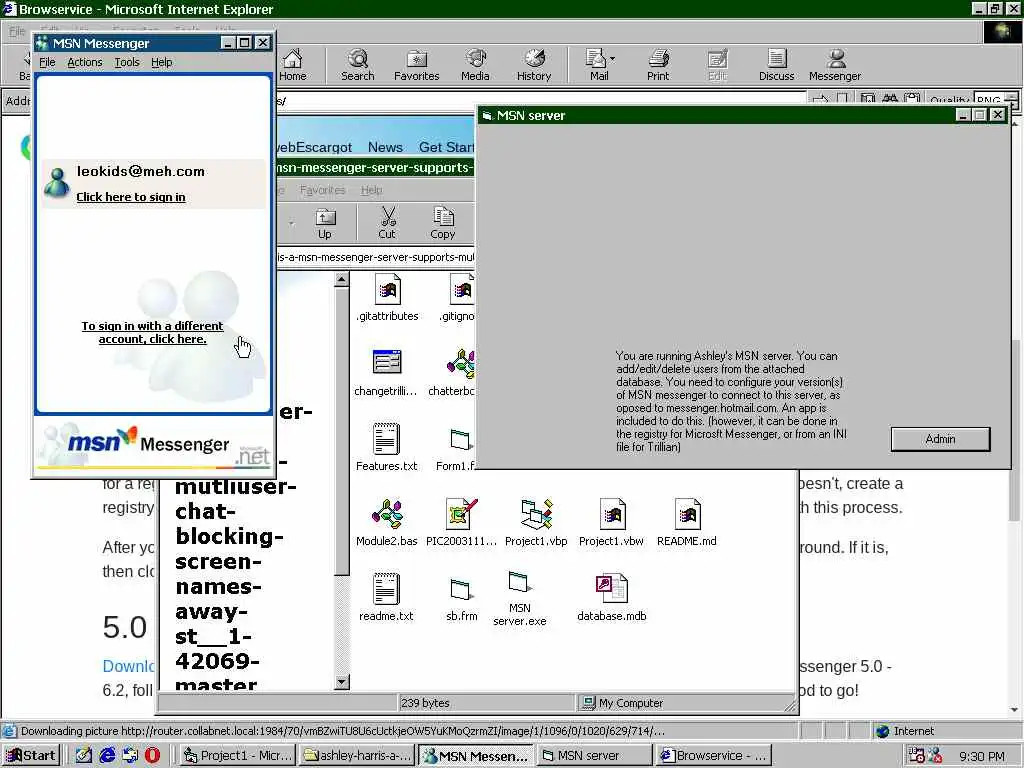The height and width of the screenshot is (768, 1024).
Task: Click the Explorer folder pane scroll up arrow
Action: (x=341, y=280)
